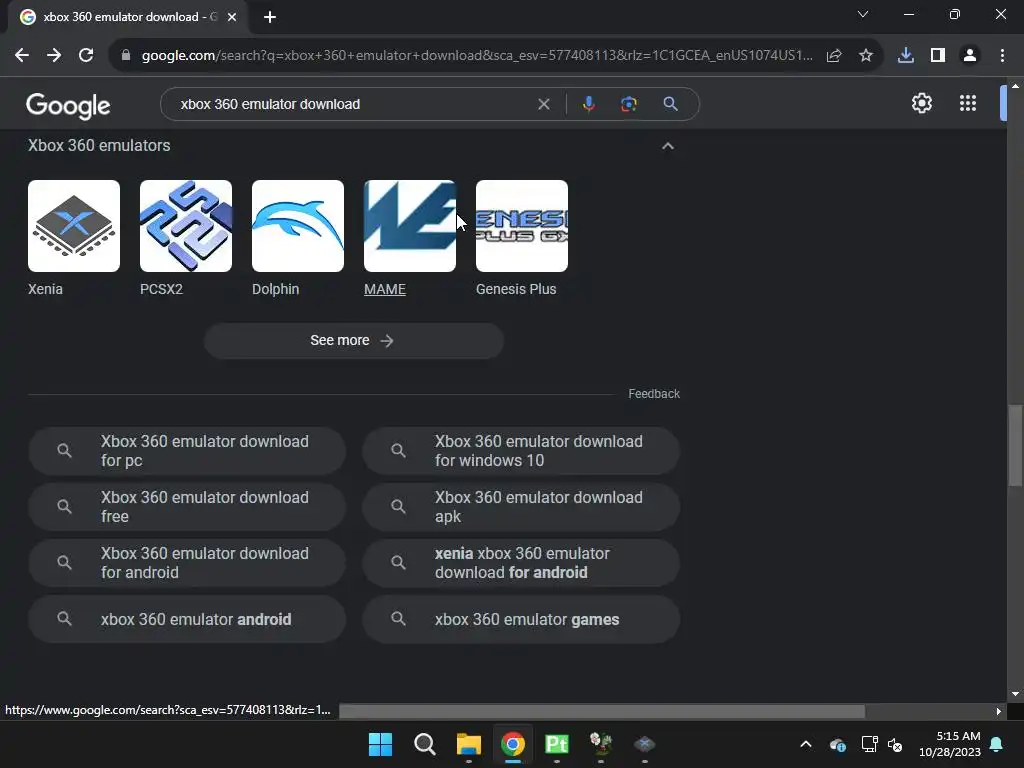Open notification bell in system tray
The height and width of the screenshot is (768, 1024).
(x=997, y=744)
